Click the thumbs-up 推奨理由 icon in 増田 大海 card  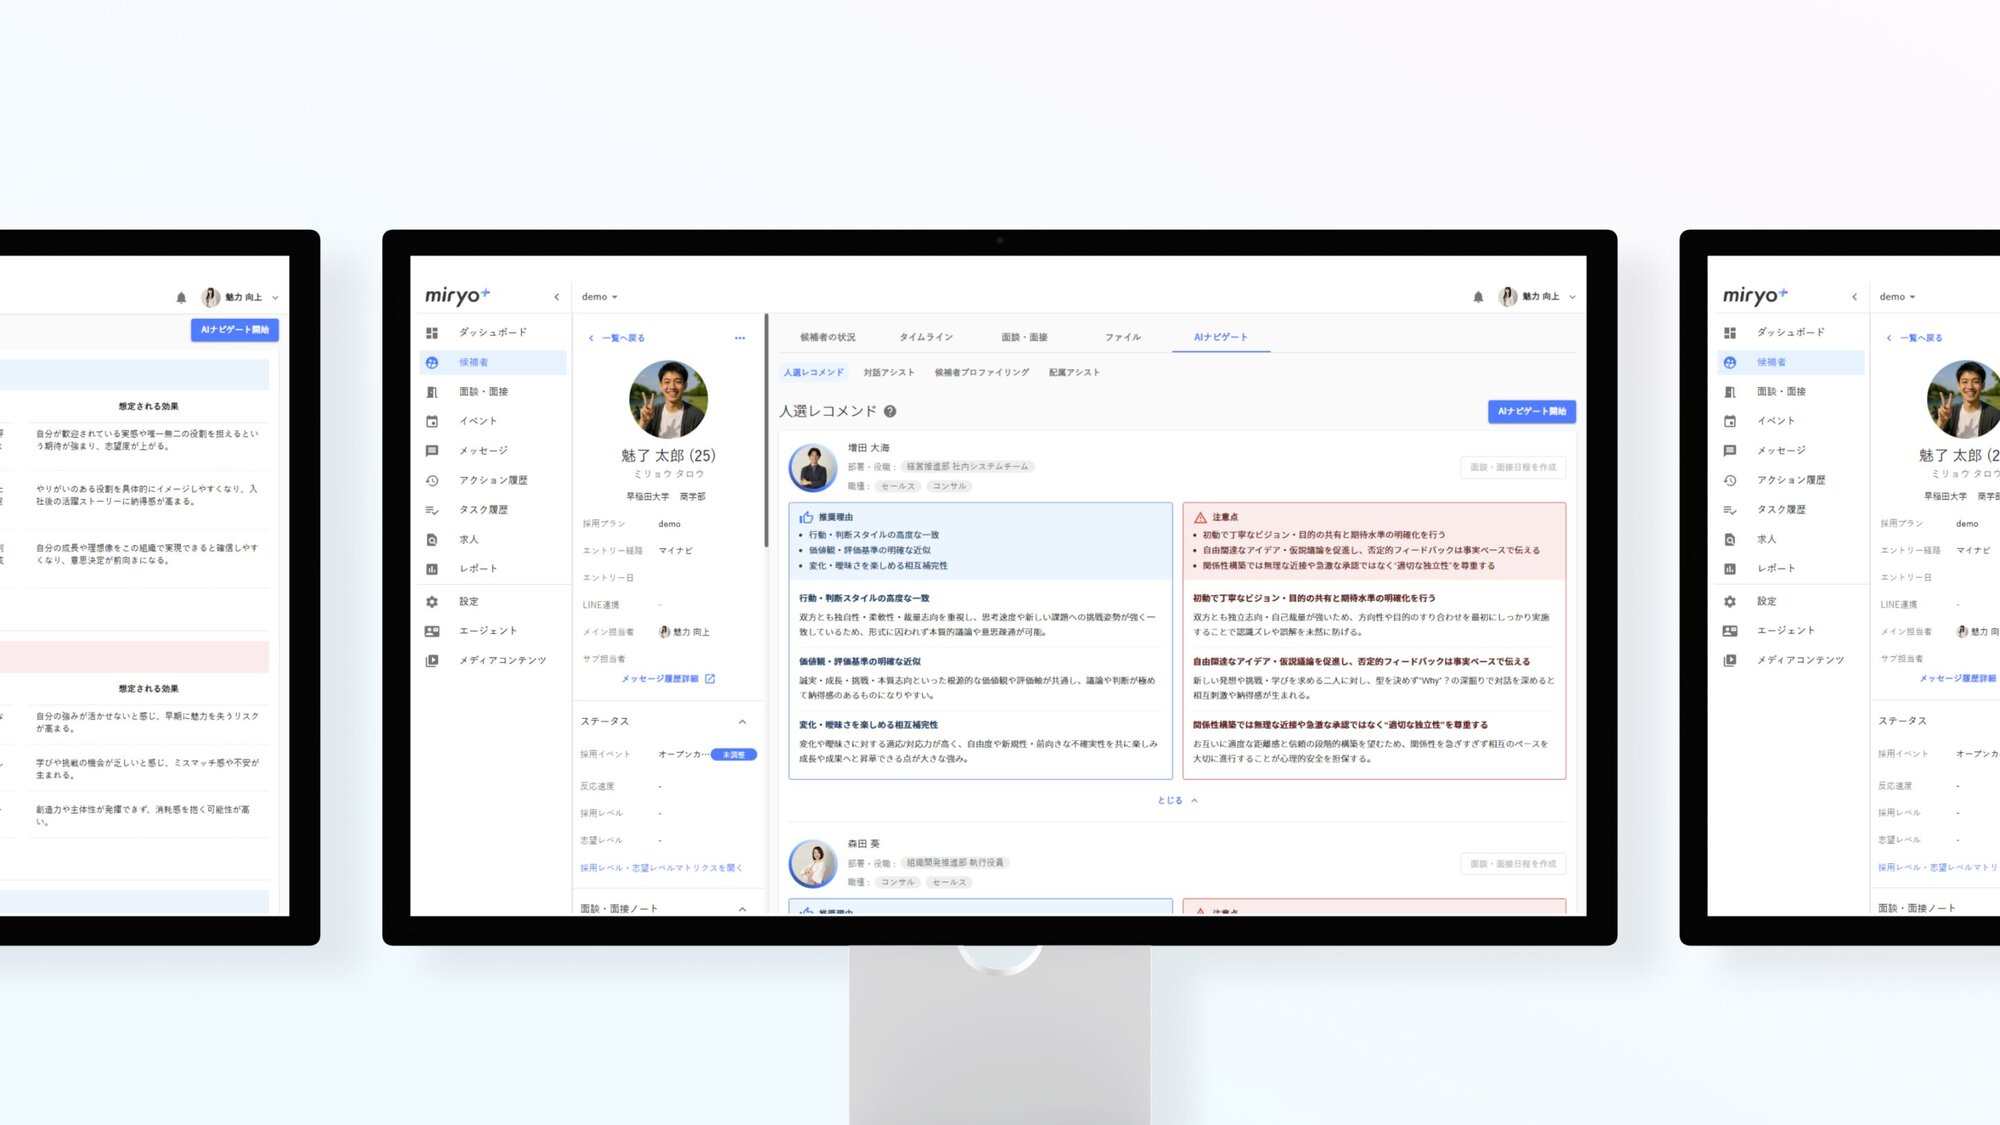click(806, 517)
